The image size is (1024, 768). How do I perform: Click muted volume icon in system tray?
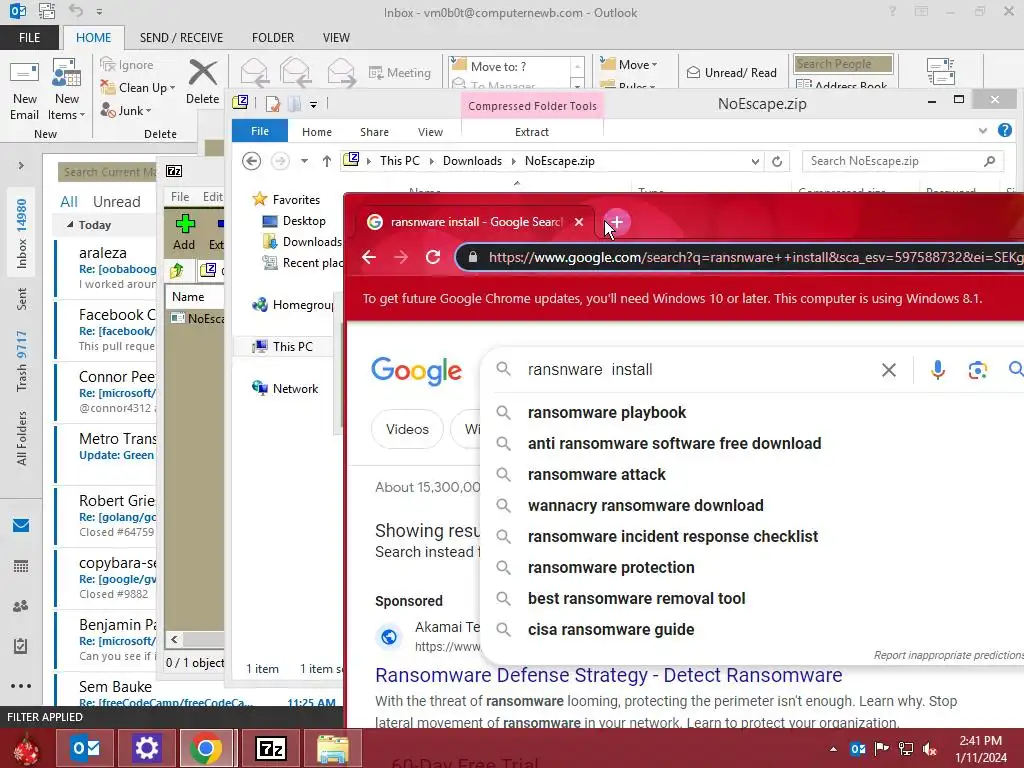[930, 748]
